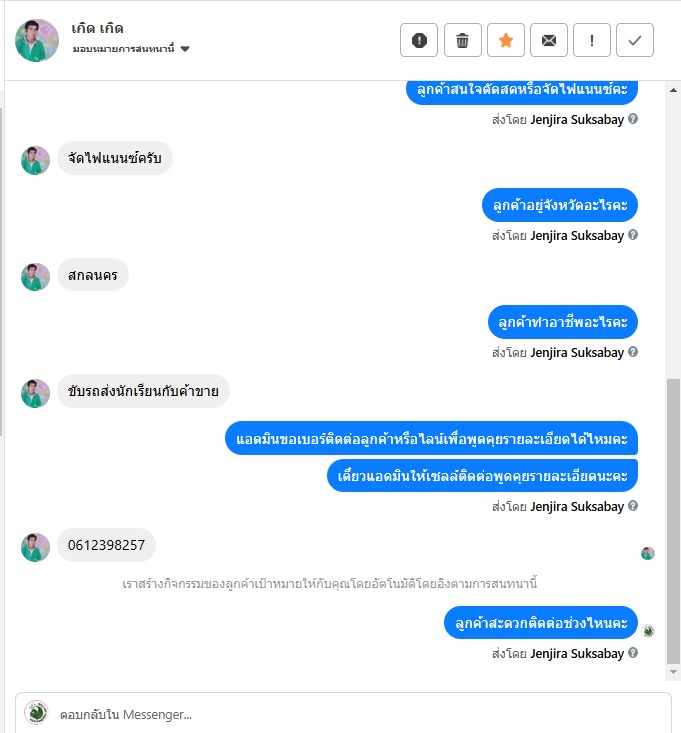Click scrollbar up arrow in chat
This screenshot has width=681, height=733.
coord(673,90)
